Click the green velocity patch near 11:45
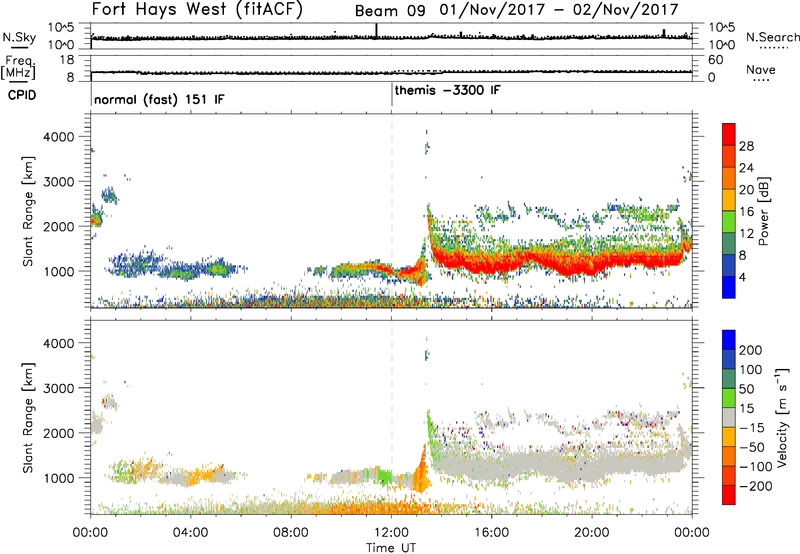The width and height of the screenshot is (800, 554). point(383,476)
